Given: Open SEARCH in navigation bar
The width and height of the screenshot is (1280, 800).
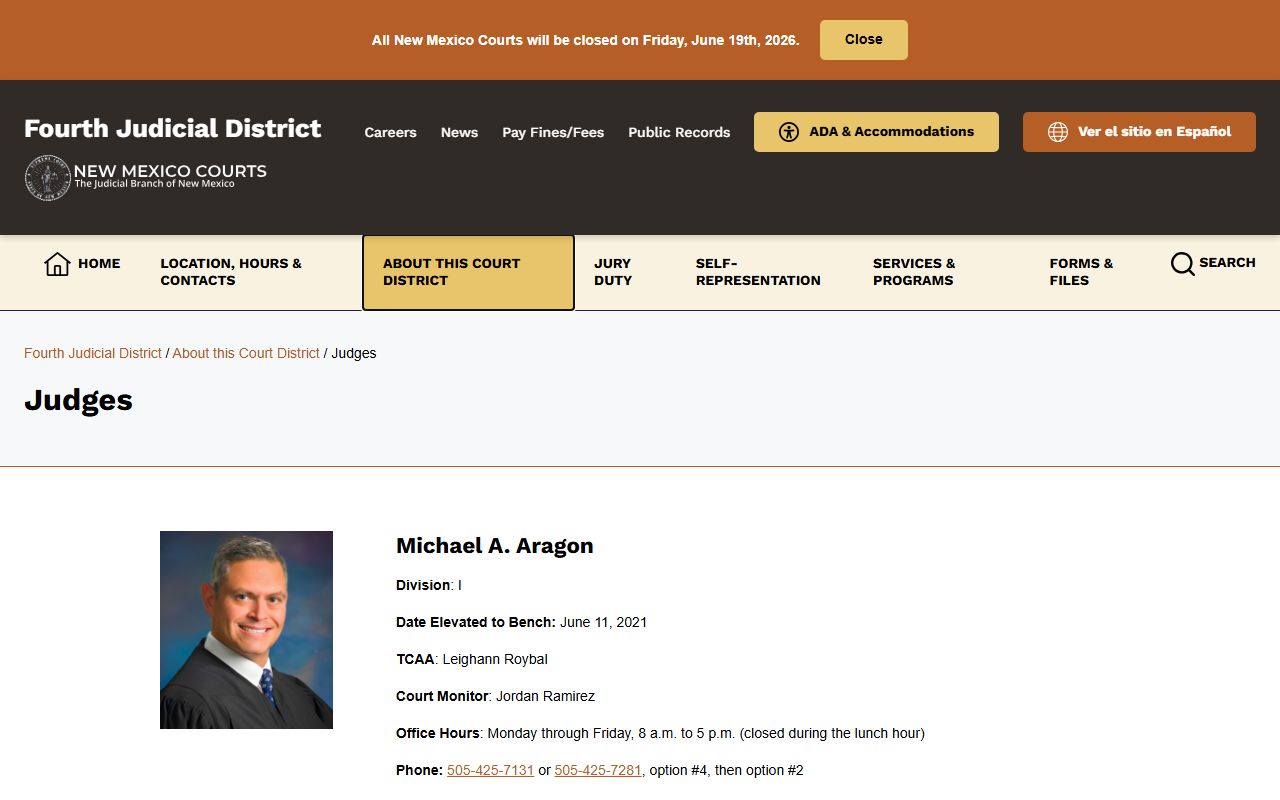Looking at the screenshot, I should pyautogui.click(x=1213, y=263).
